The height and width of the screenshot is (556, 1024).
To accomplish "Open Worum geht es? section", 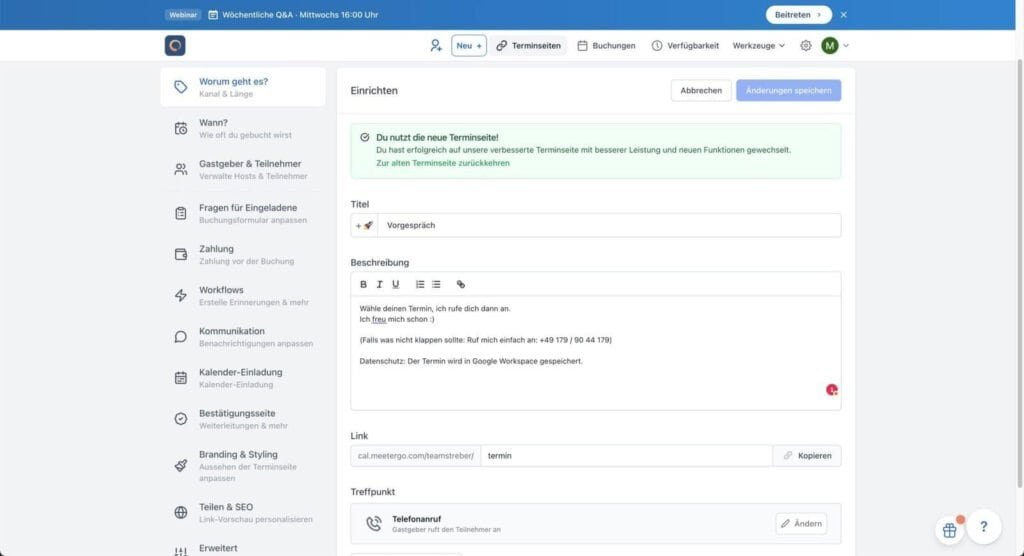I will (x=243, y=87).
